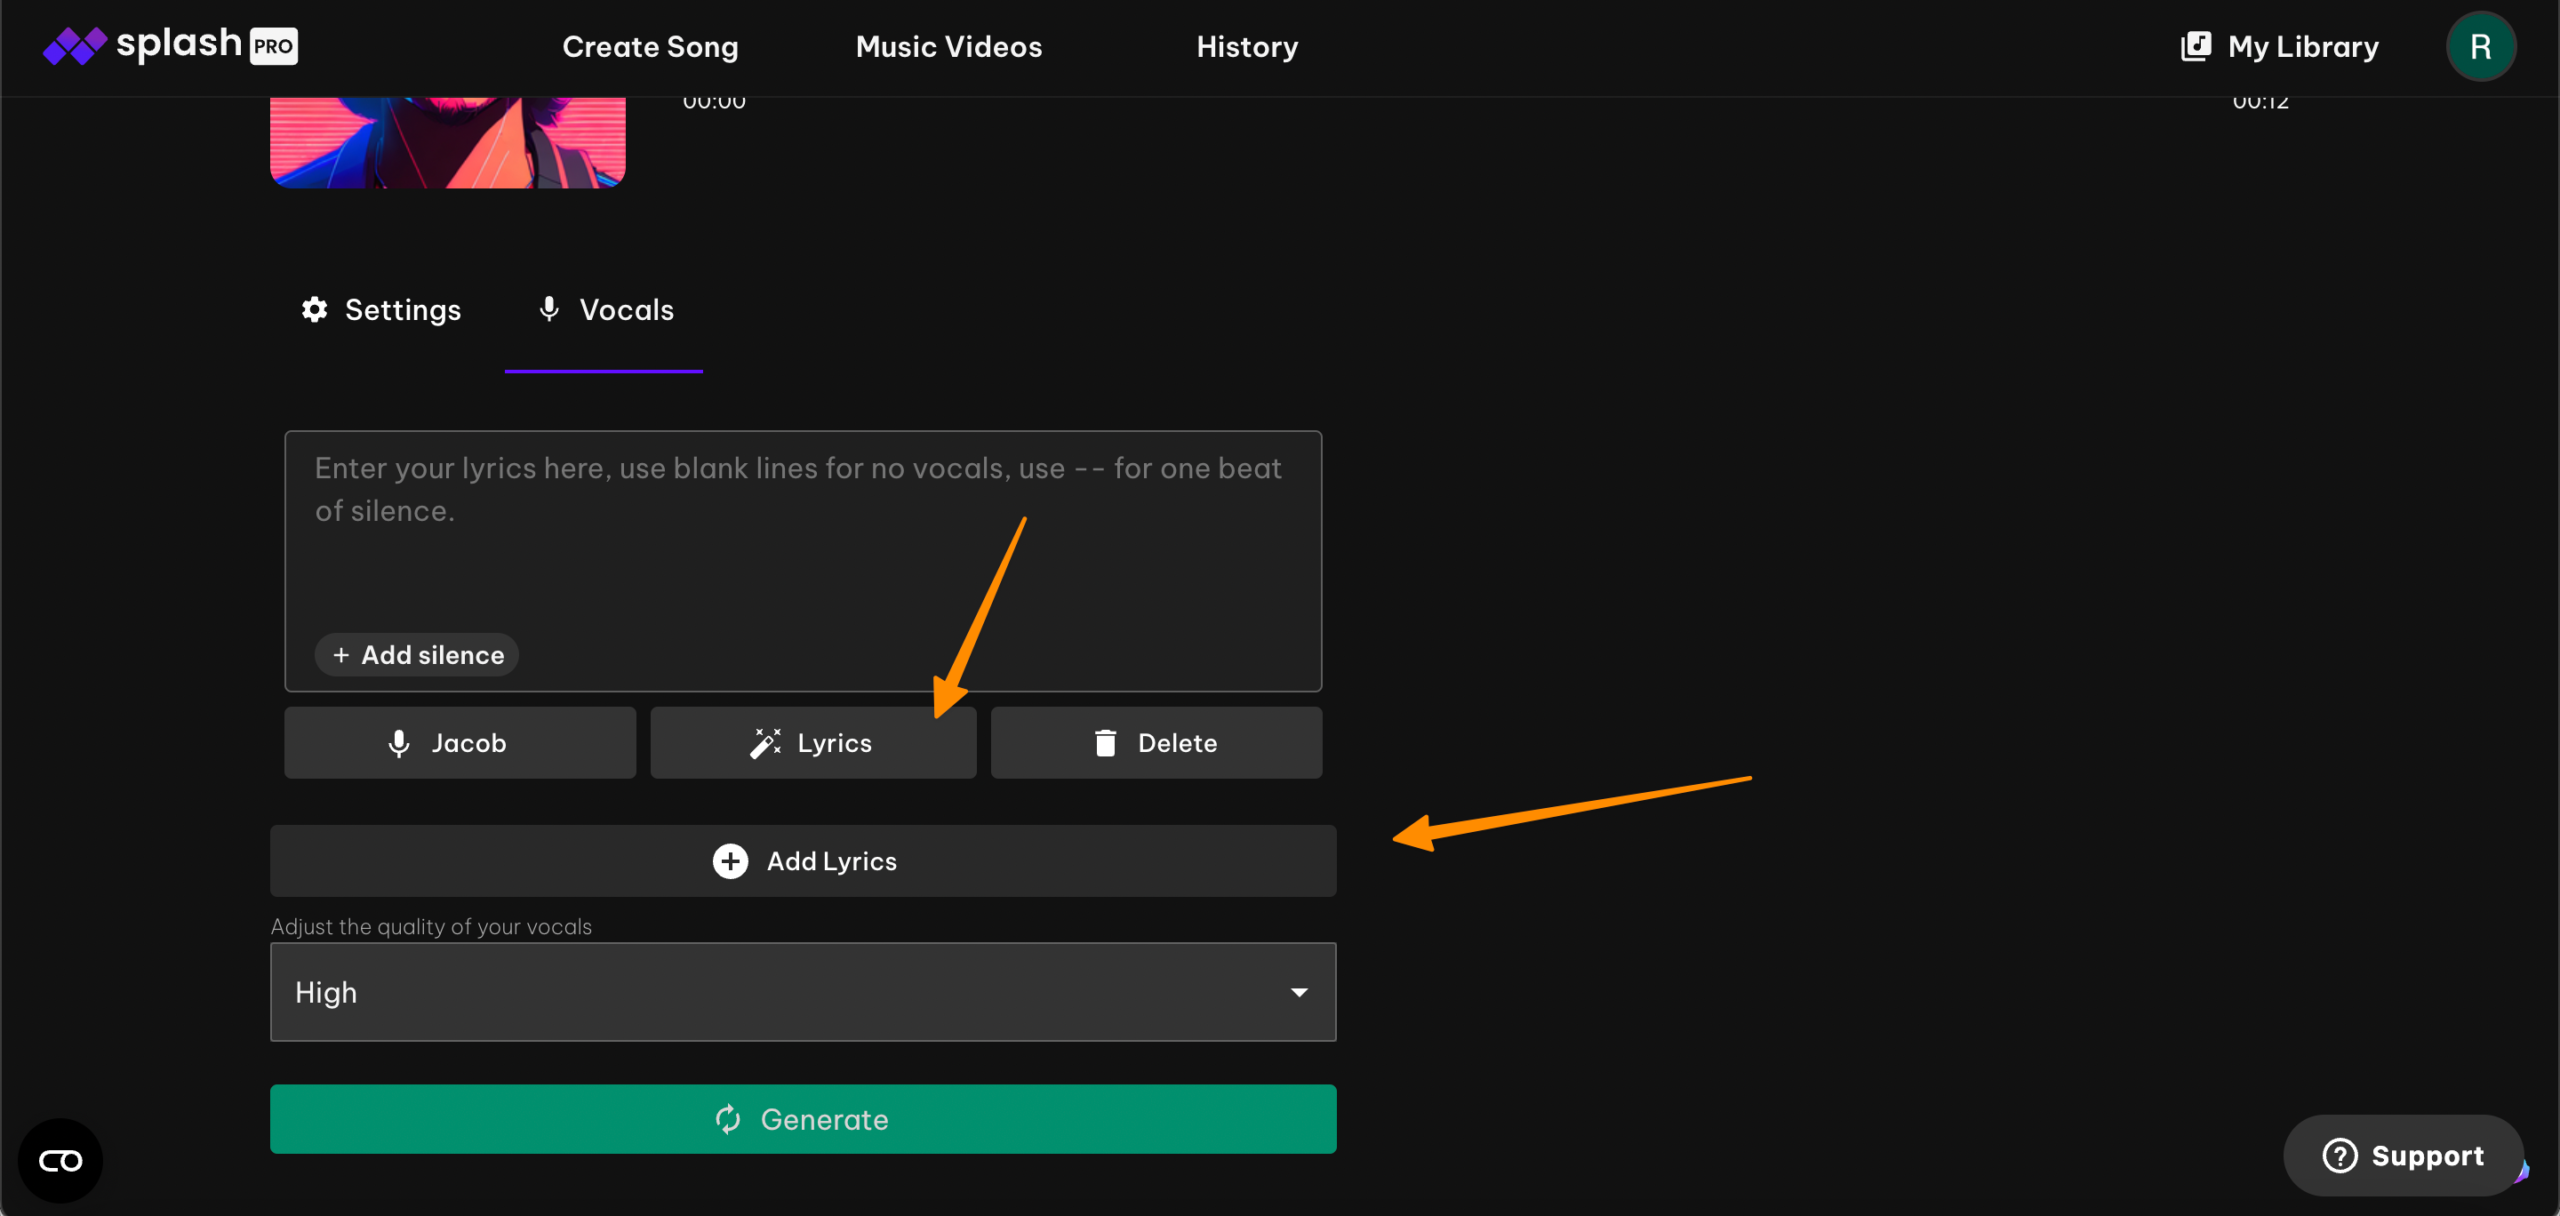Screen dimensions: 2560x1216
Task: Click the Lyrics magic wand icon
Action: tap(766, 743)
